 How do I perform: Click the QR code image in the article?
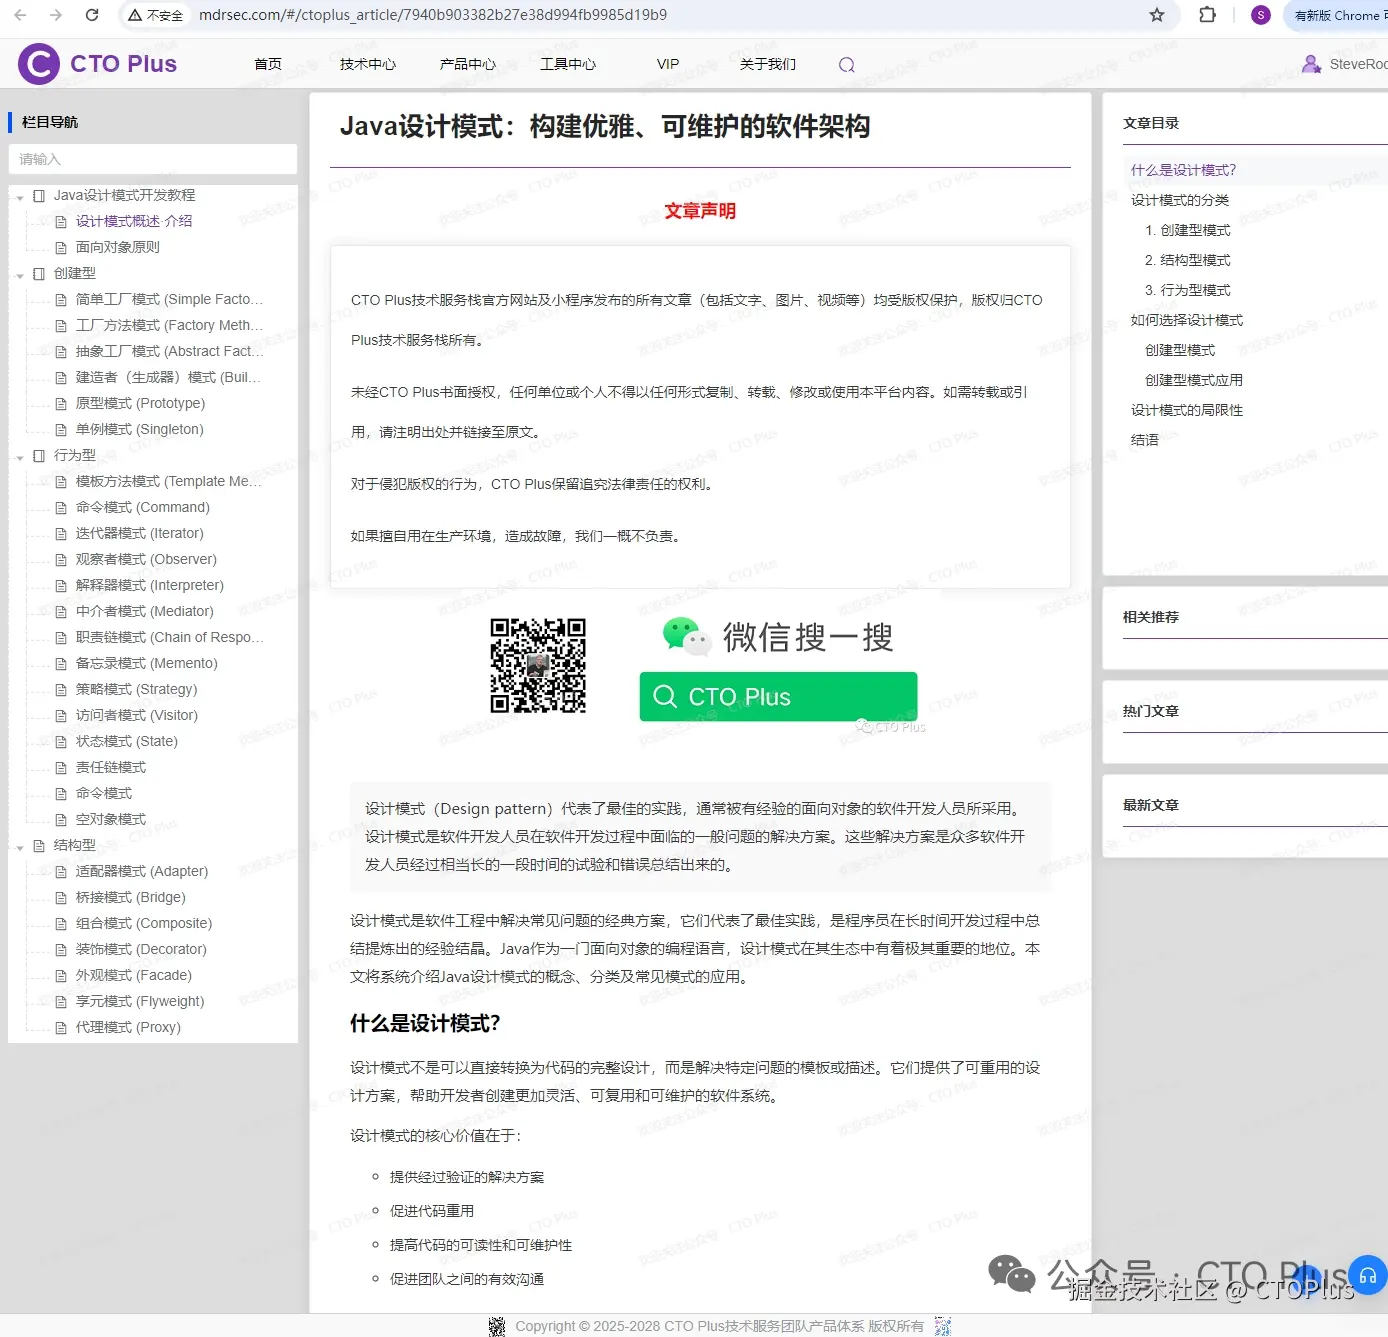tap(537, 666)
